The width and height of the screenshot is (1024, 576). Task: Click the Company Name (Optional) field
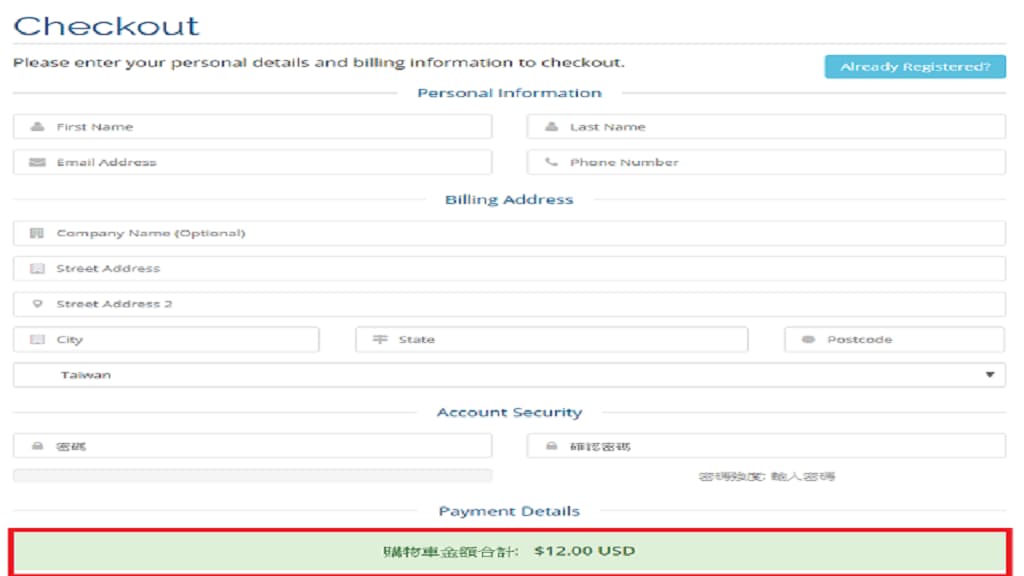pyautogui.click(x=520, y=233)
